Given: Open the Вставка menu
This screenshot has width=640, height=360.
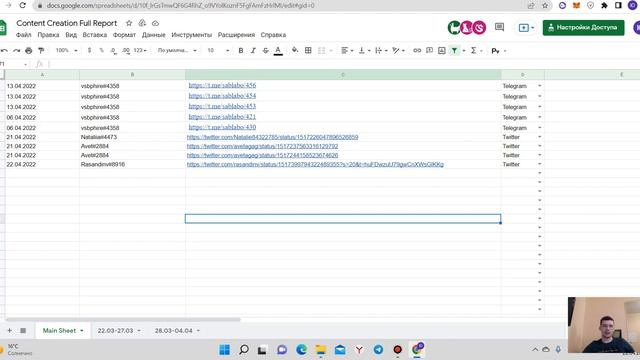Looking at the screenshot, I should [95, 35].
